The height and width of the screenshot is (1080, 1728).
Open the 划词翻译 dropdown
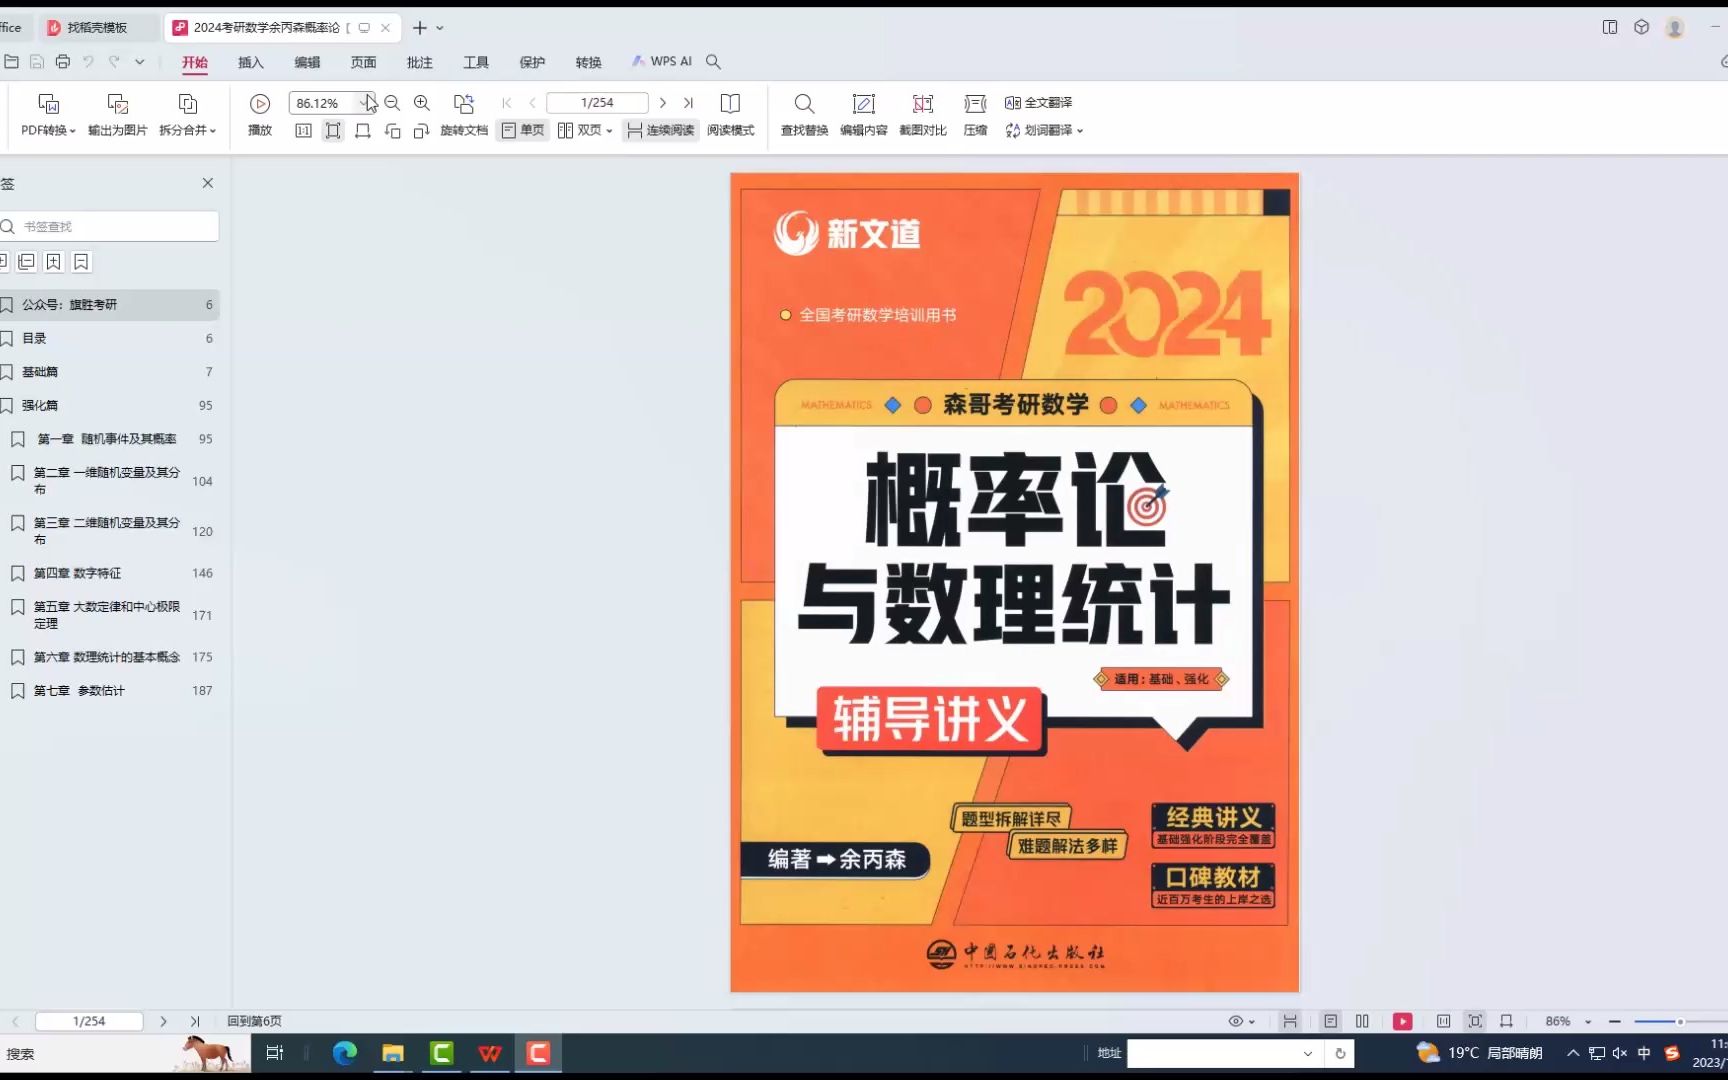(1045, 131)
